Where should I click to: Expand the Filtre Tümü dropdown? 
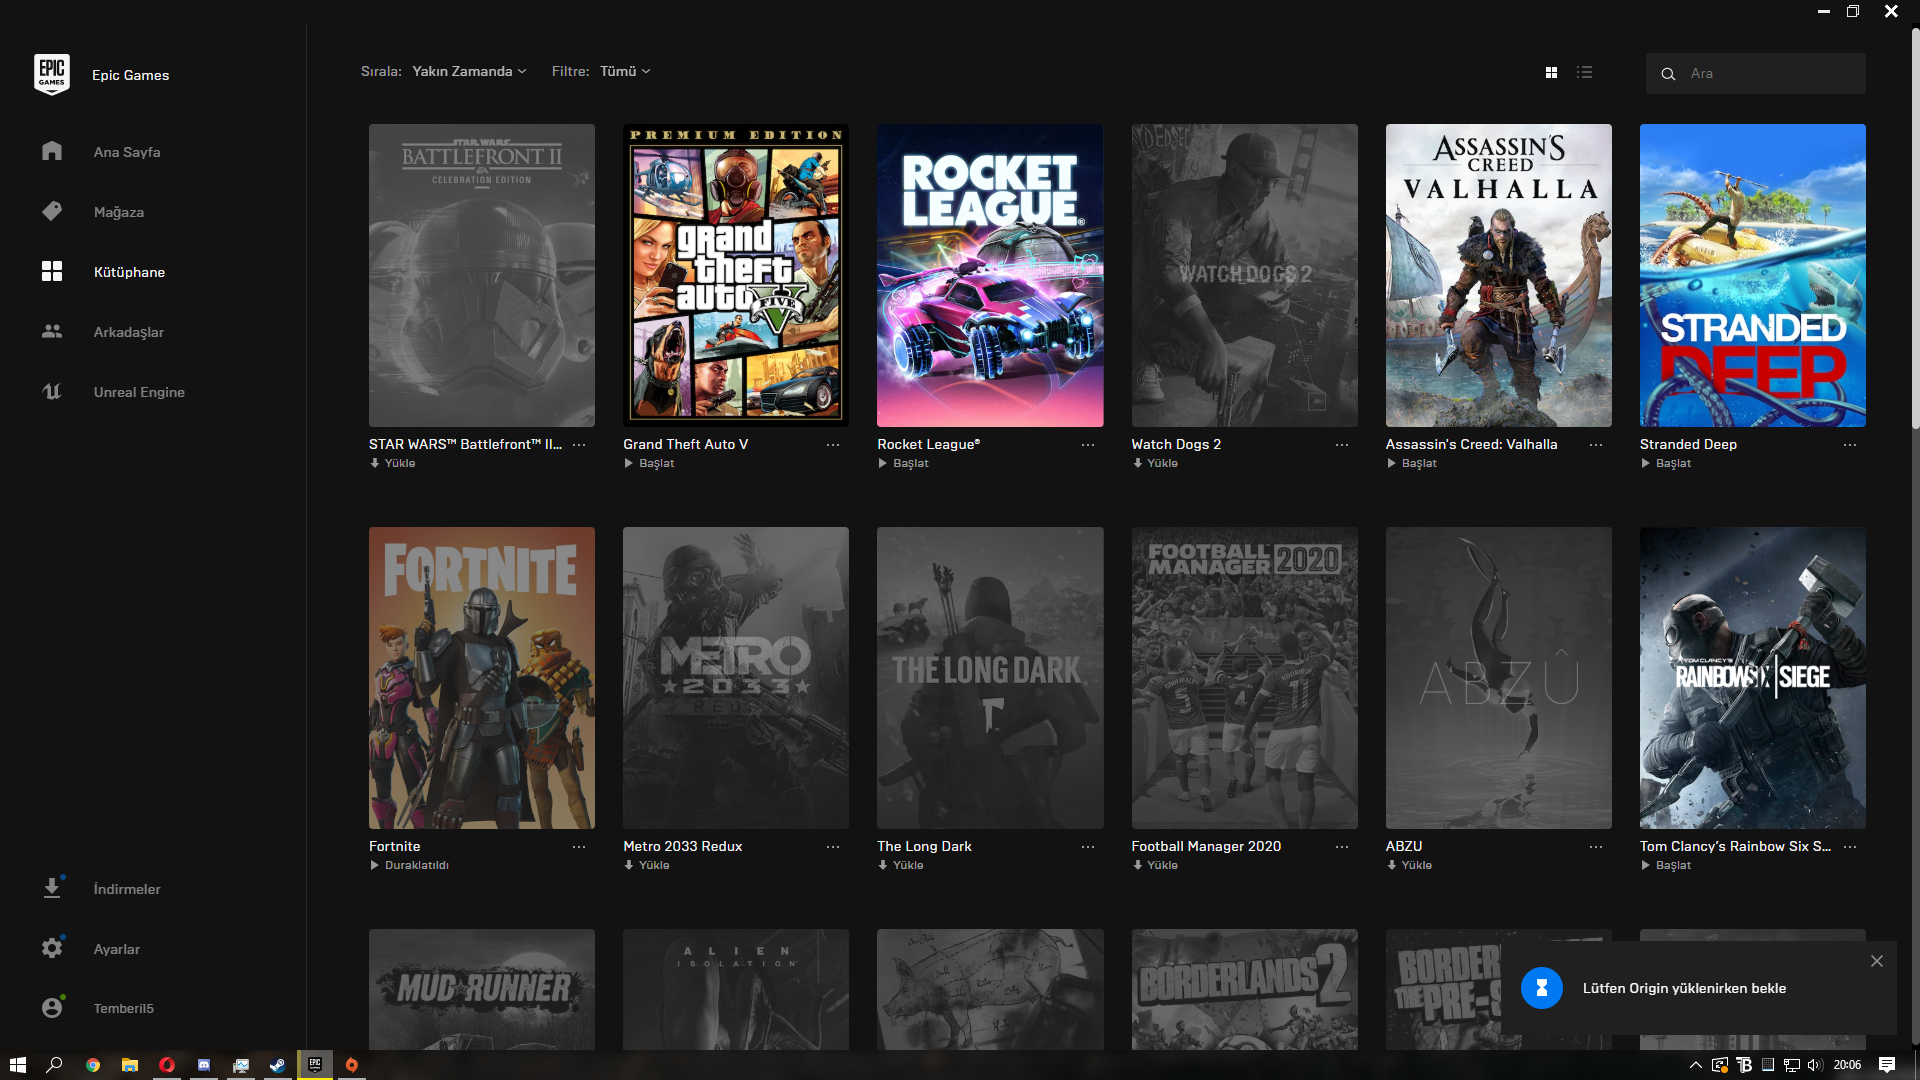pyautogui.click(x=625, y=71)
